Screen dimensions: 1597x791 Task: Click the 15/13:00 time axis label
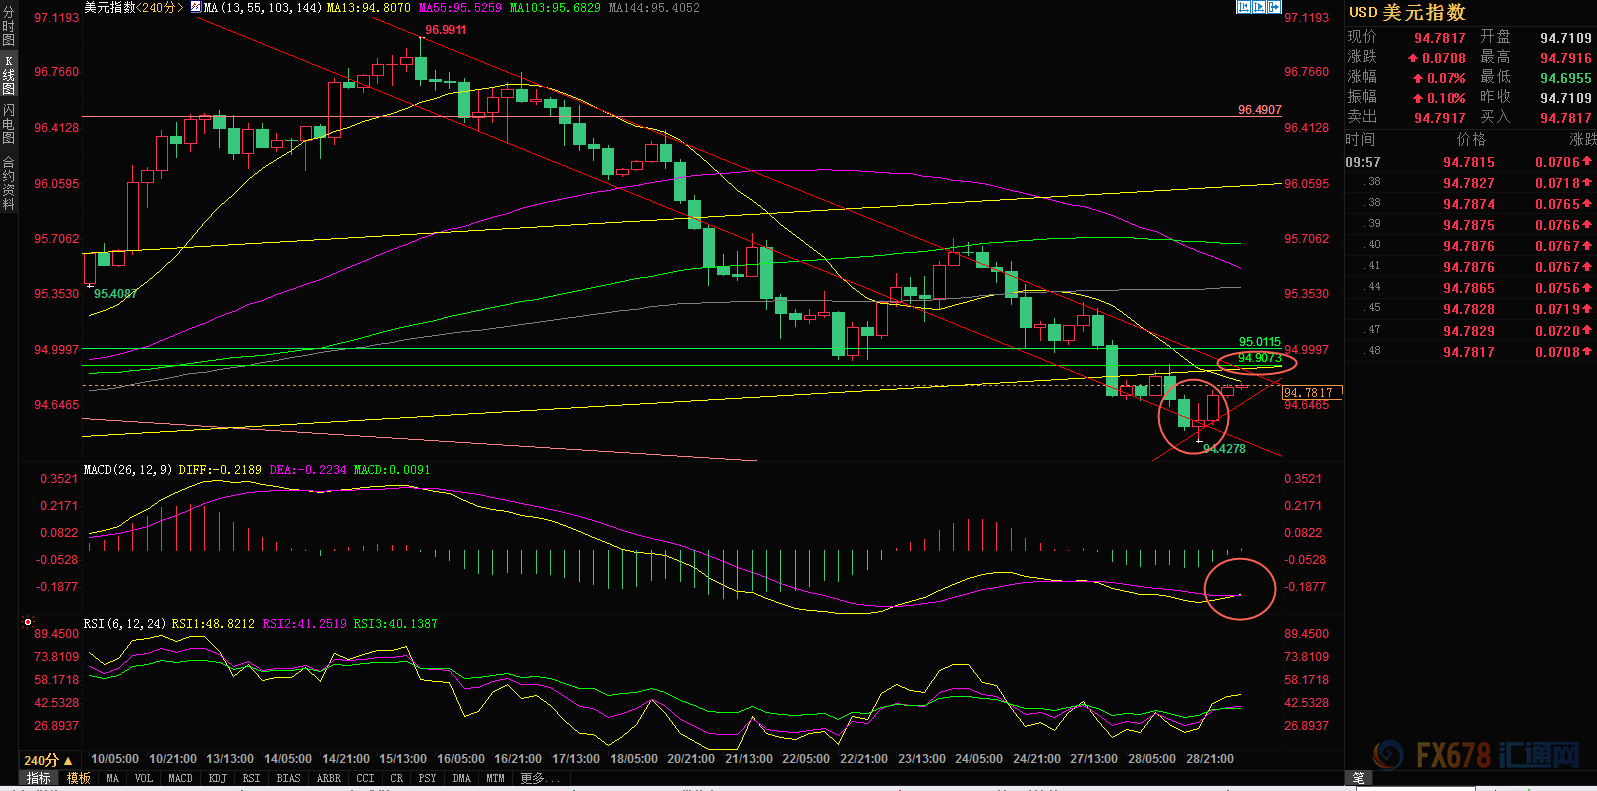(403, 759)
